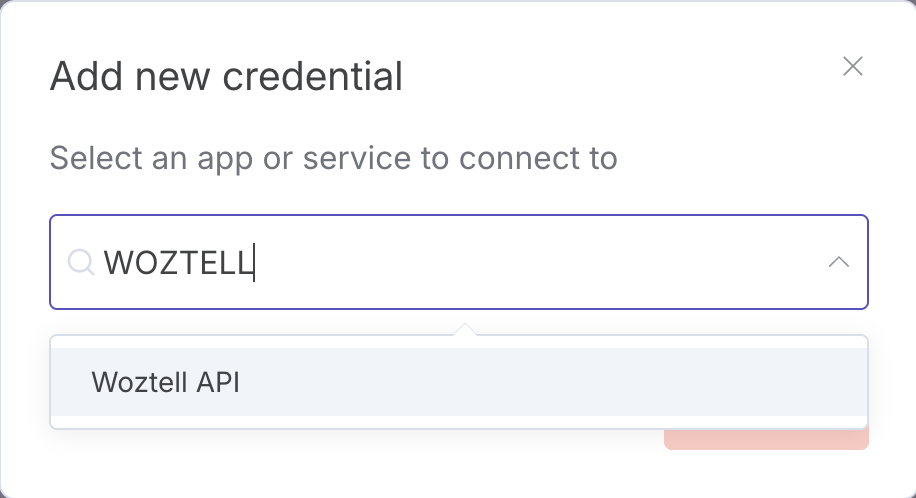Click the magnifying glass search icon
Image resolution: width=916 pixels, height=498 pixels.
[80, 262]
